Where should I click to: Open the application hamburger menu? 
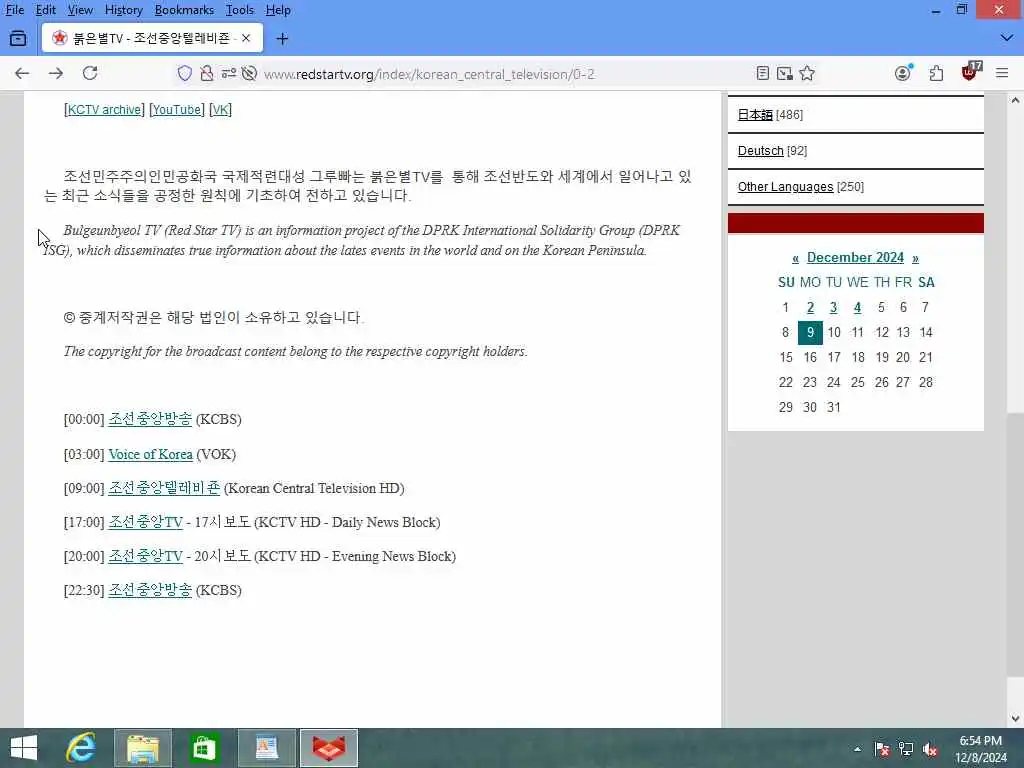[1002, 73]
